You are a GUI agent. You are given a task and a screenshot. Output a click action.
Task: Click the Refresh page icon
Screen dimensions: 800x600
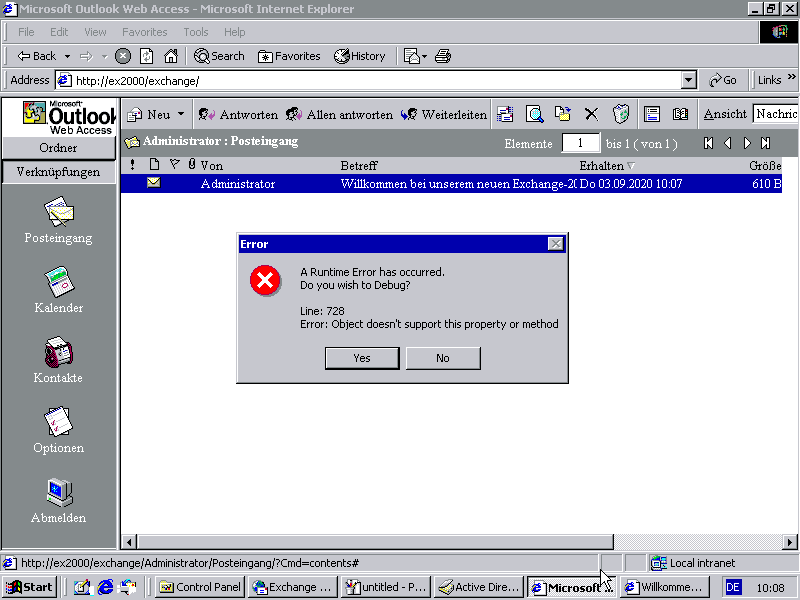point(146,56)
